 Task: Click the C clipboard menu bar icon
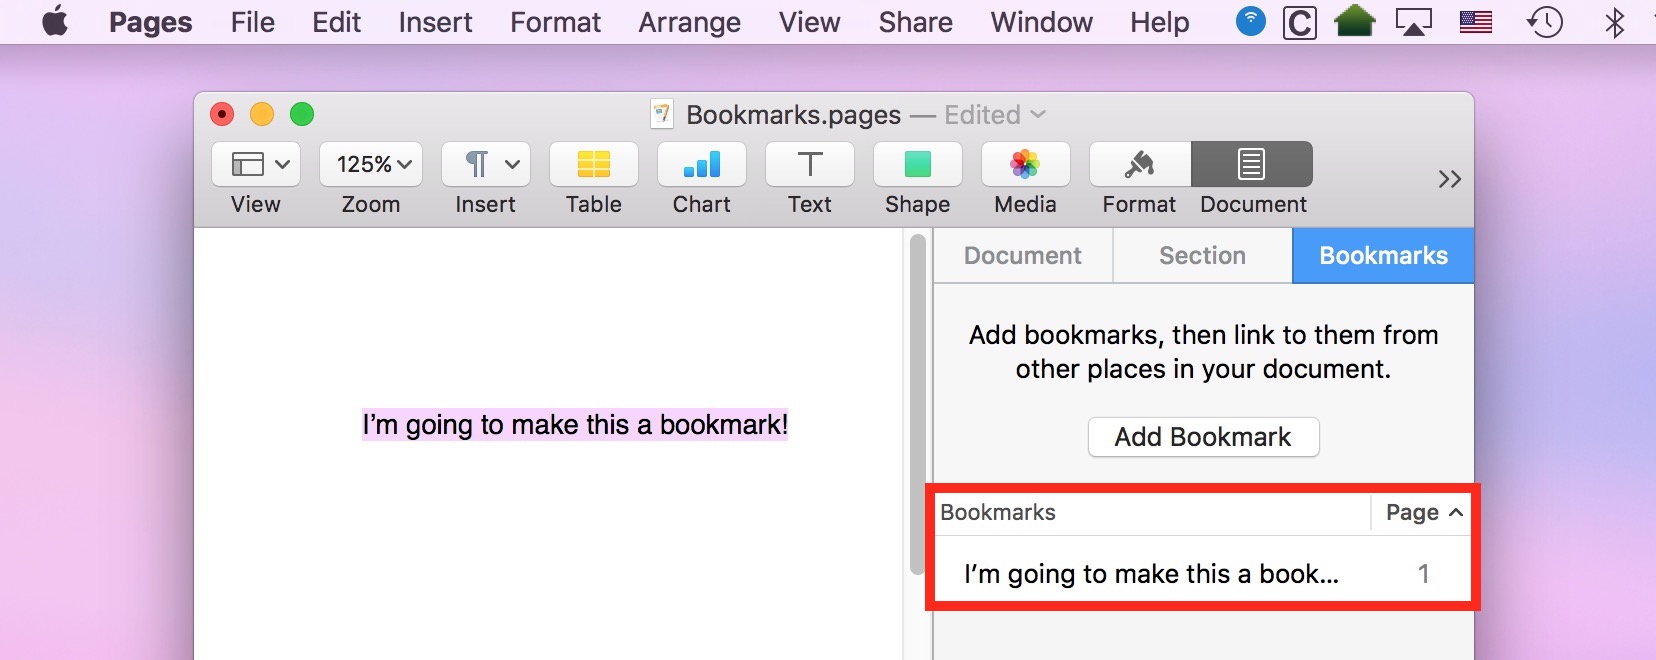coord(1300,22)
